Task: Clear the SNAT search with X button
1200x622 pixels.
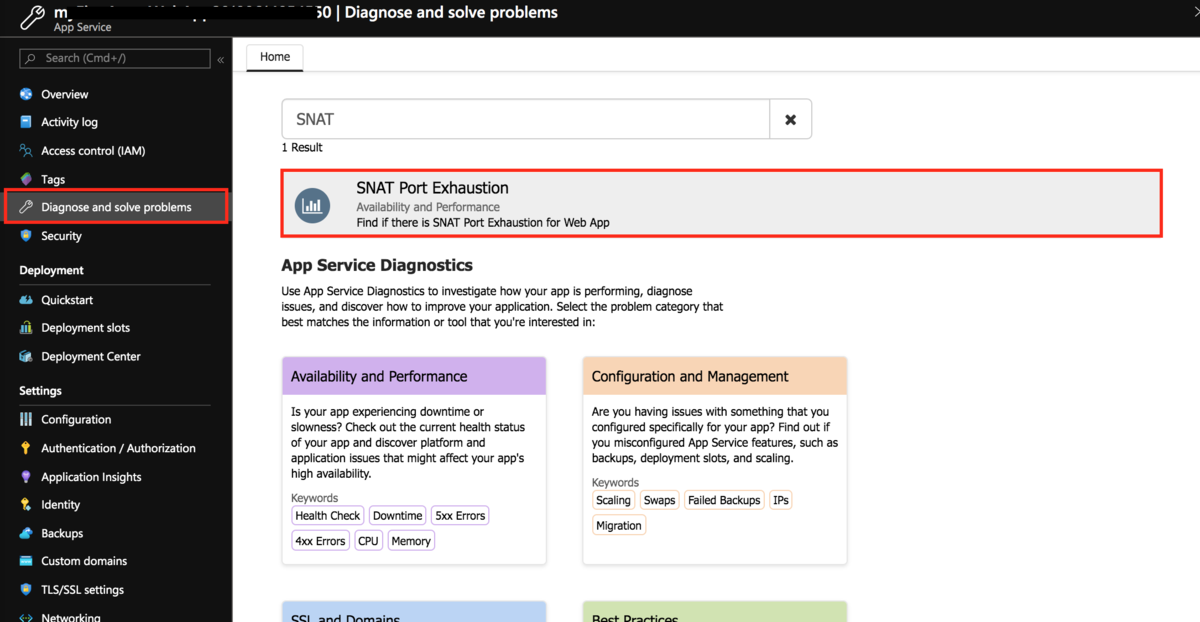Action: tap(790, 119)
